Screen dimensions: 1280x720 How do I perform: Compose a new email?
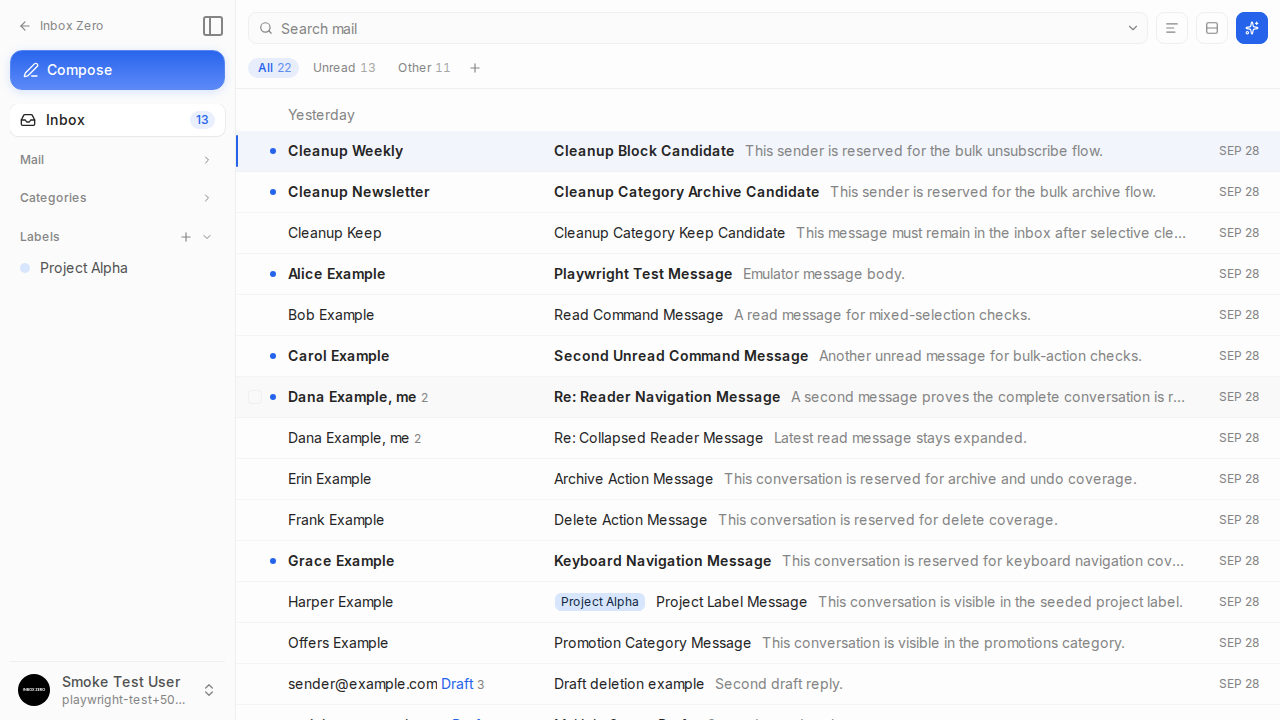point(117,70)
